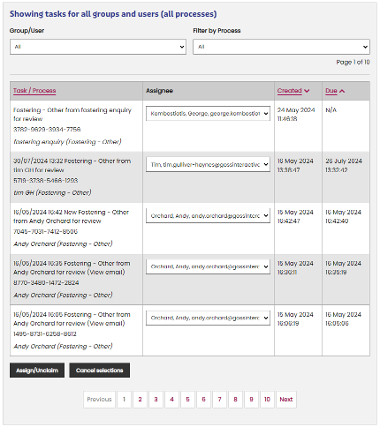Click the Cancel selections button

(99, 370)
